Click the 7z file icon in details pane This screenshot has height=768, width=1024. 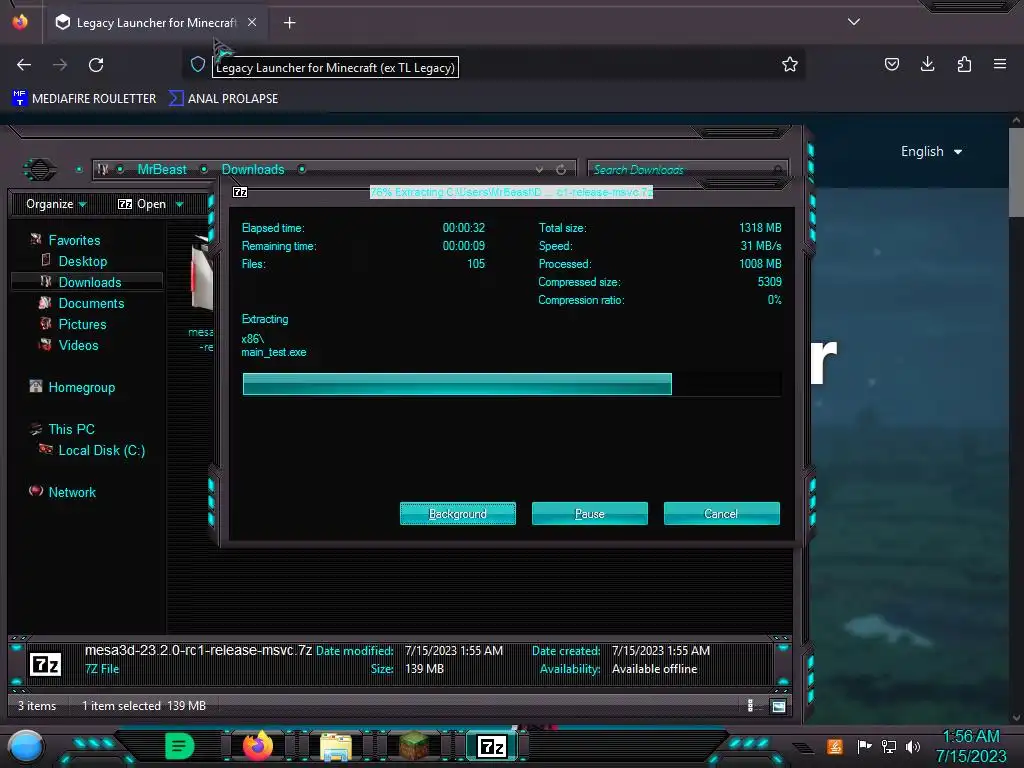pyautogui.click(x=46, y=665)
